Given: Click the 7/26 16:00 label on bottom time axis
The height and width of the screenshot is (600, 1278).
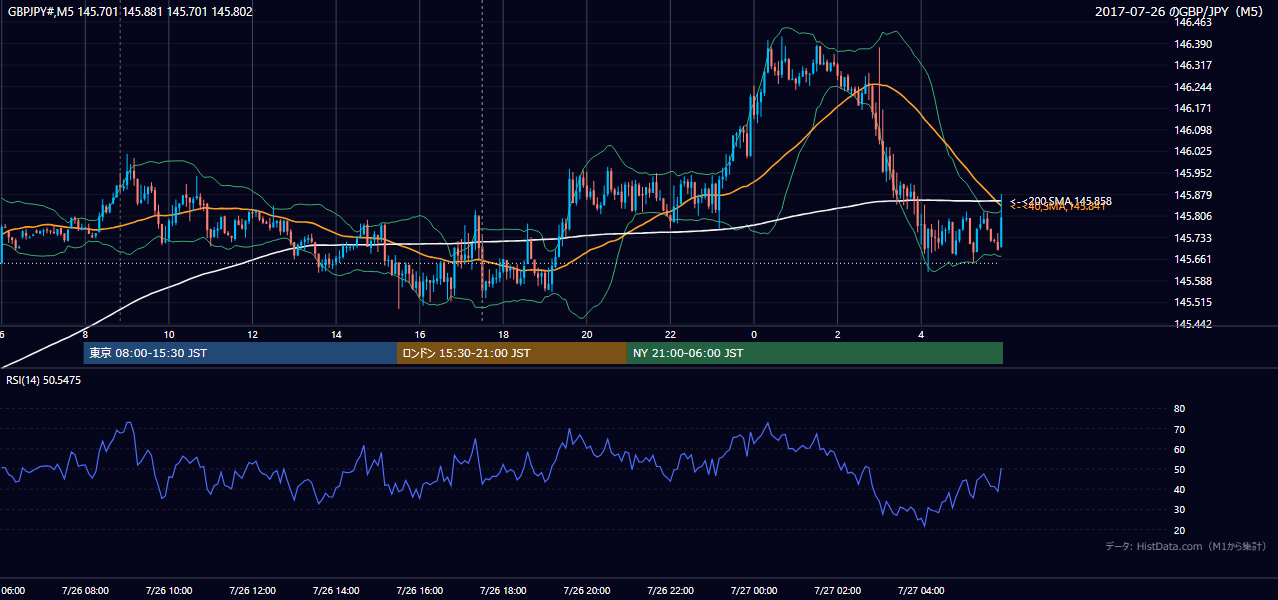Looking at the screenshot, I should pyautogui.click(x=420, y=591).
